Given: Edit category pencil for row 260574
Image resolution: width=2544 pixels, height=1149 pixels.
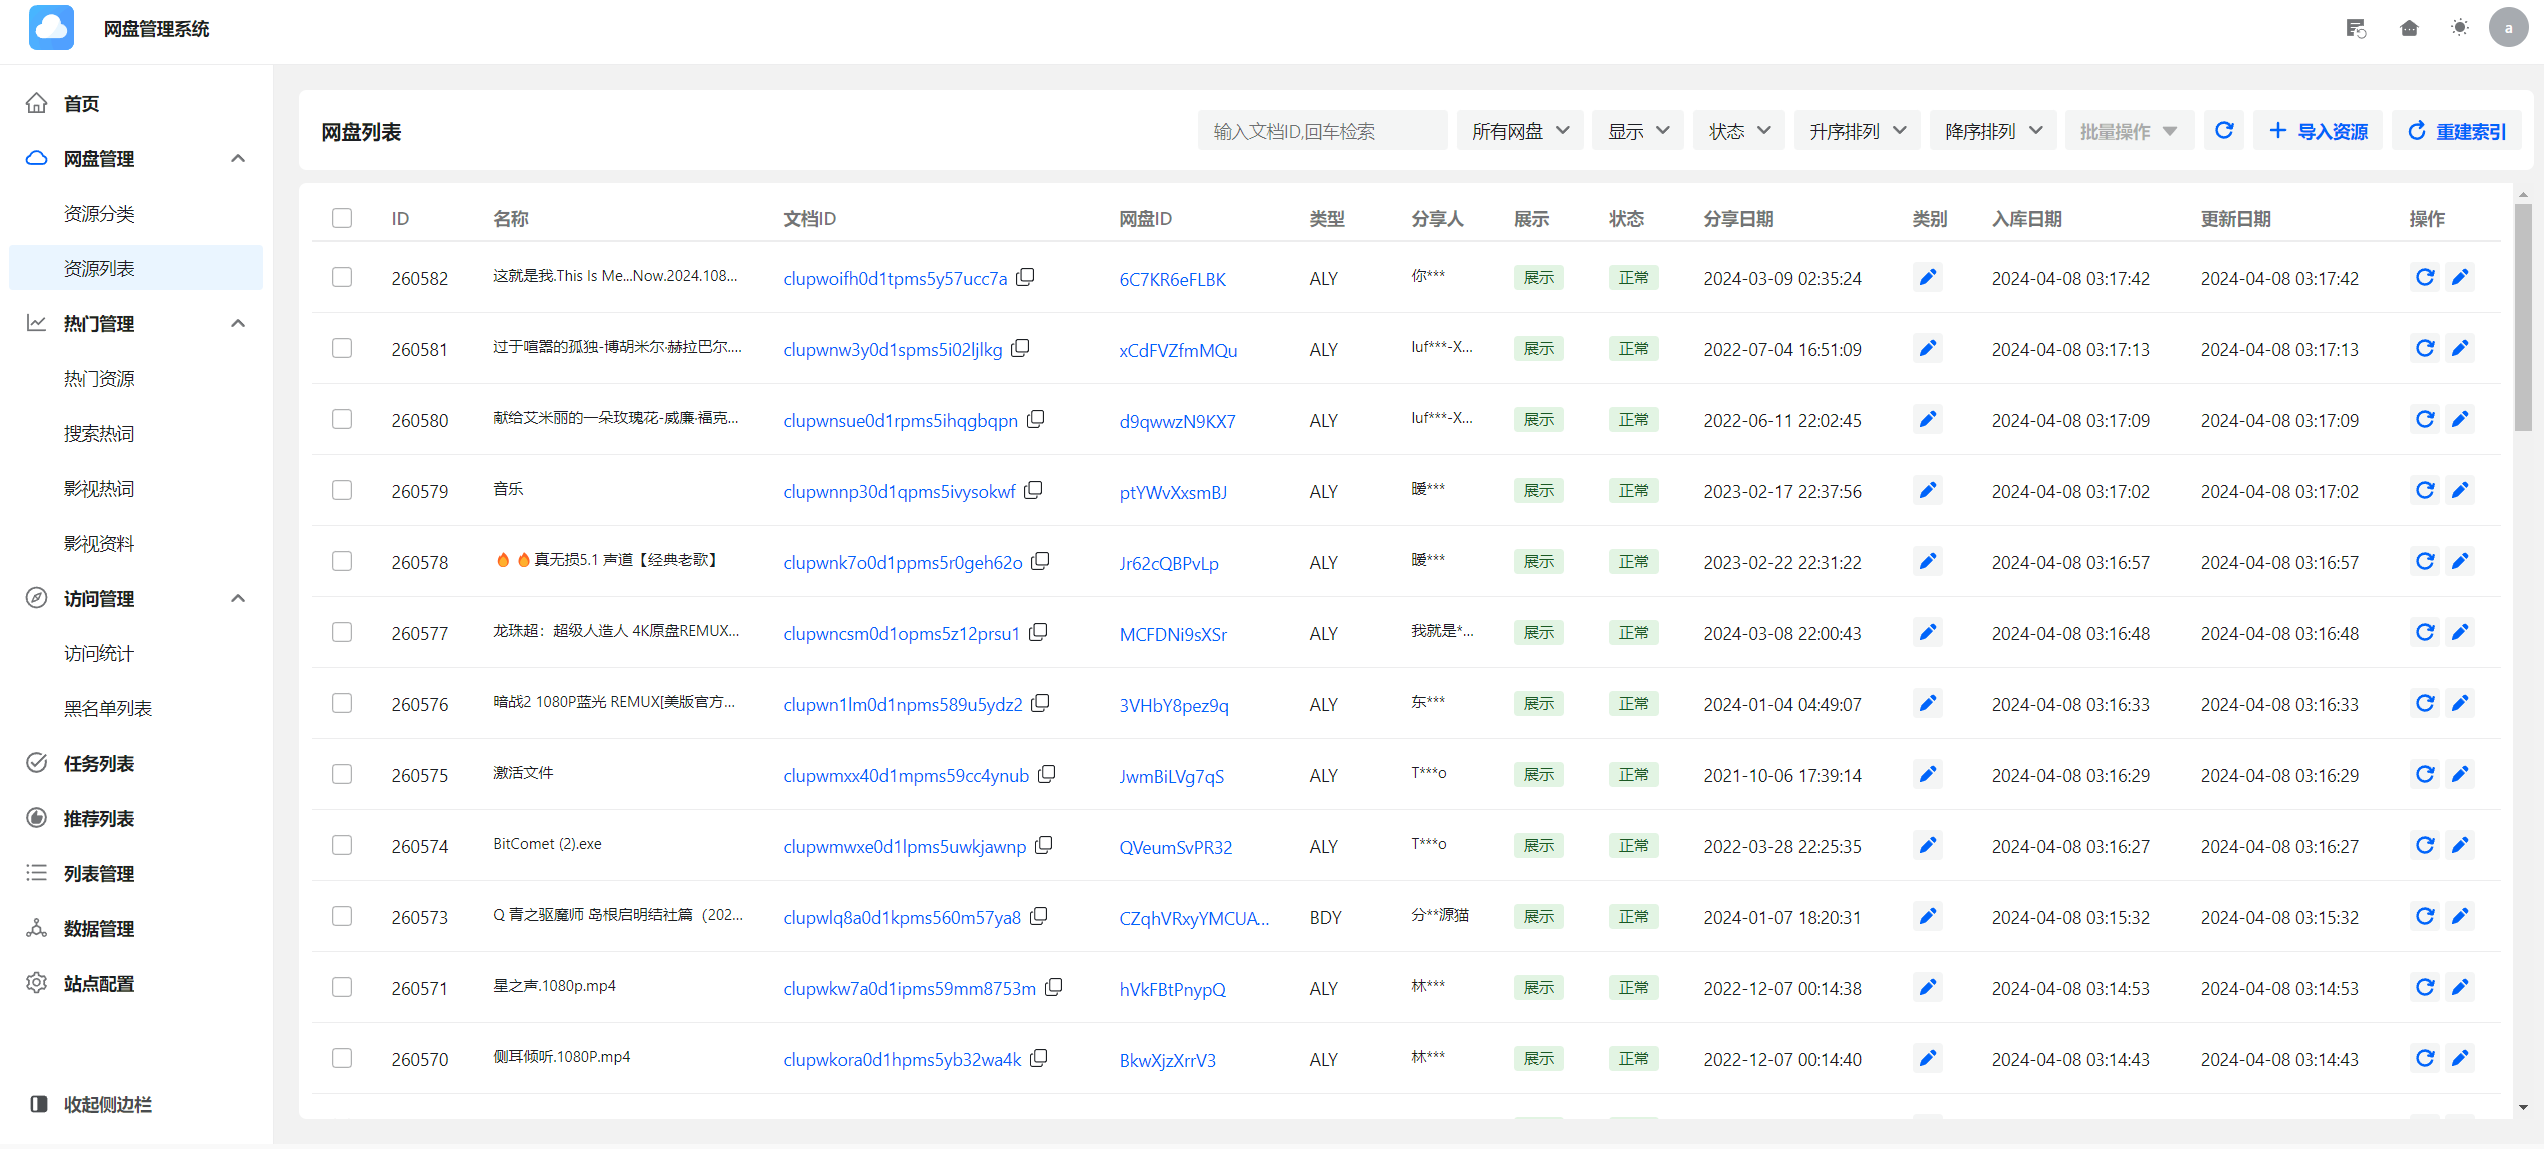Looking at the screenshot, I should coord(1927,845).
